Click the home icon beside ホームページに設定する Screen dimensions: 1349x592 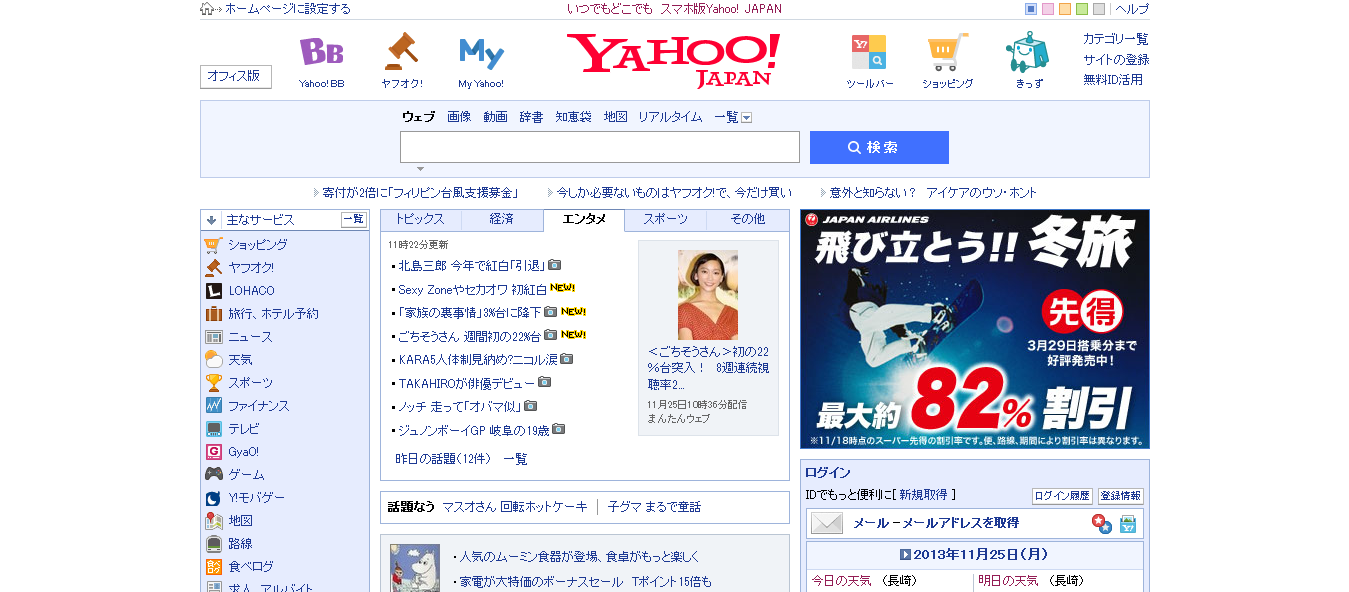(207, 9)
